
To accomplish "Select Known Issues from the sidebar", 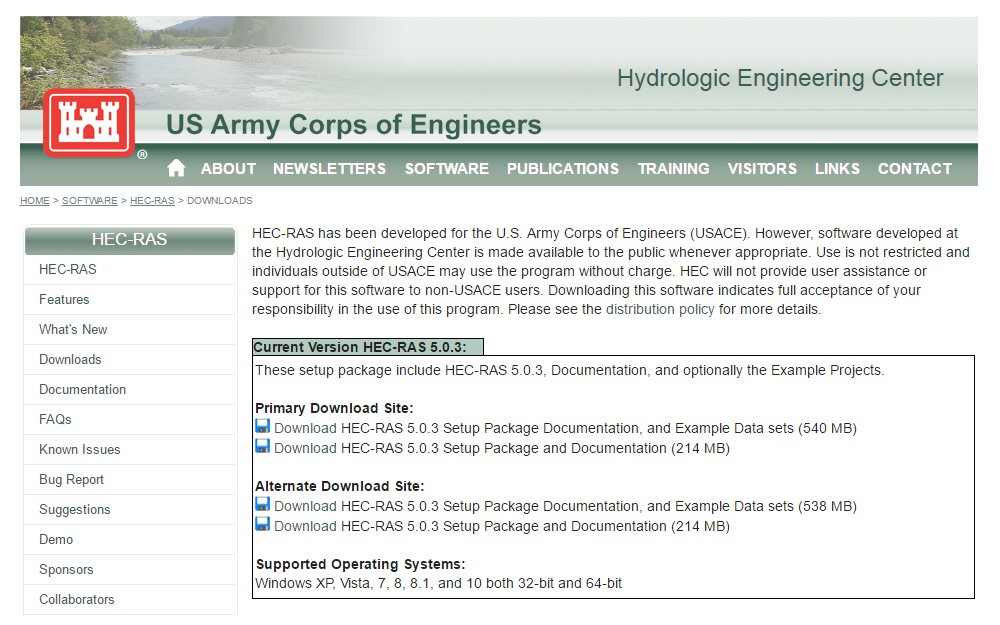I will coord(79,449).
